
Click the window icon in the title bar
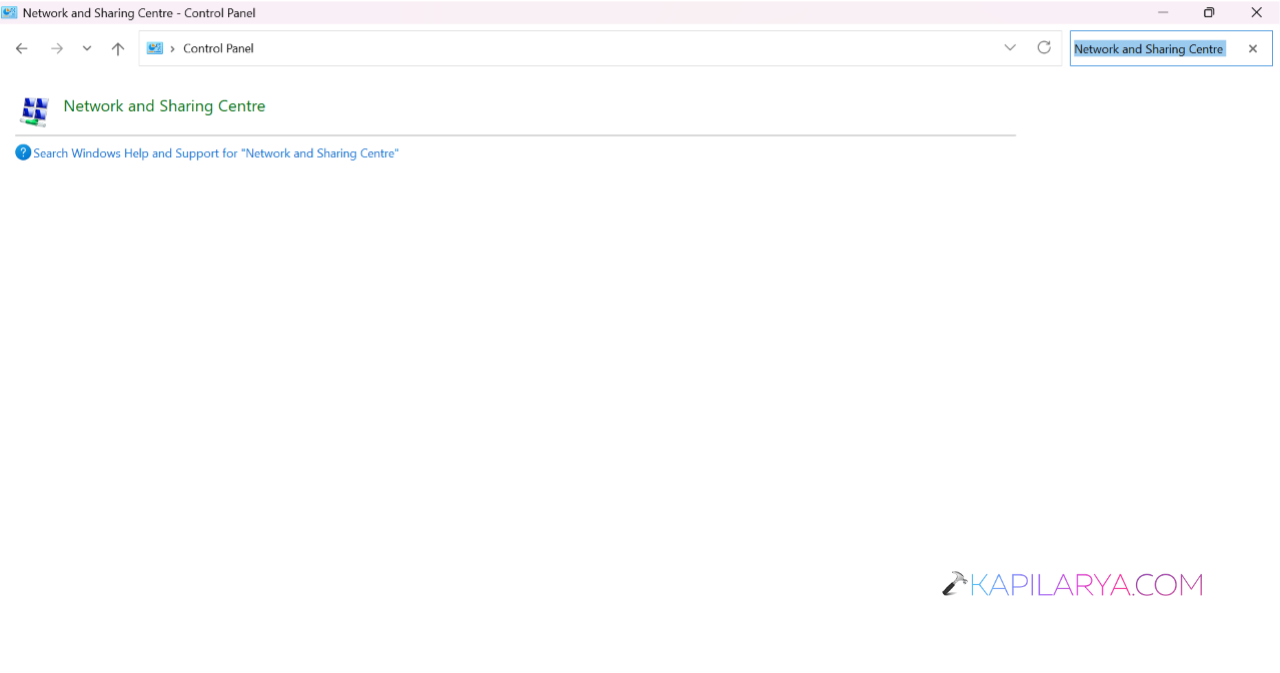[10, 12]
